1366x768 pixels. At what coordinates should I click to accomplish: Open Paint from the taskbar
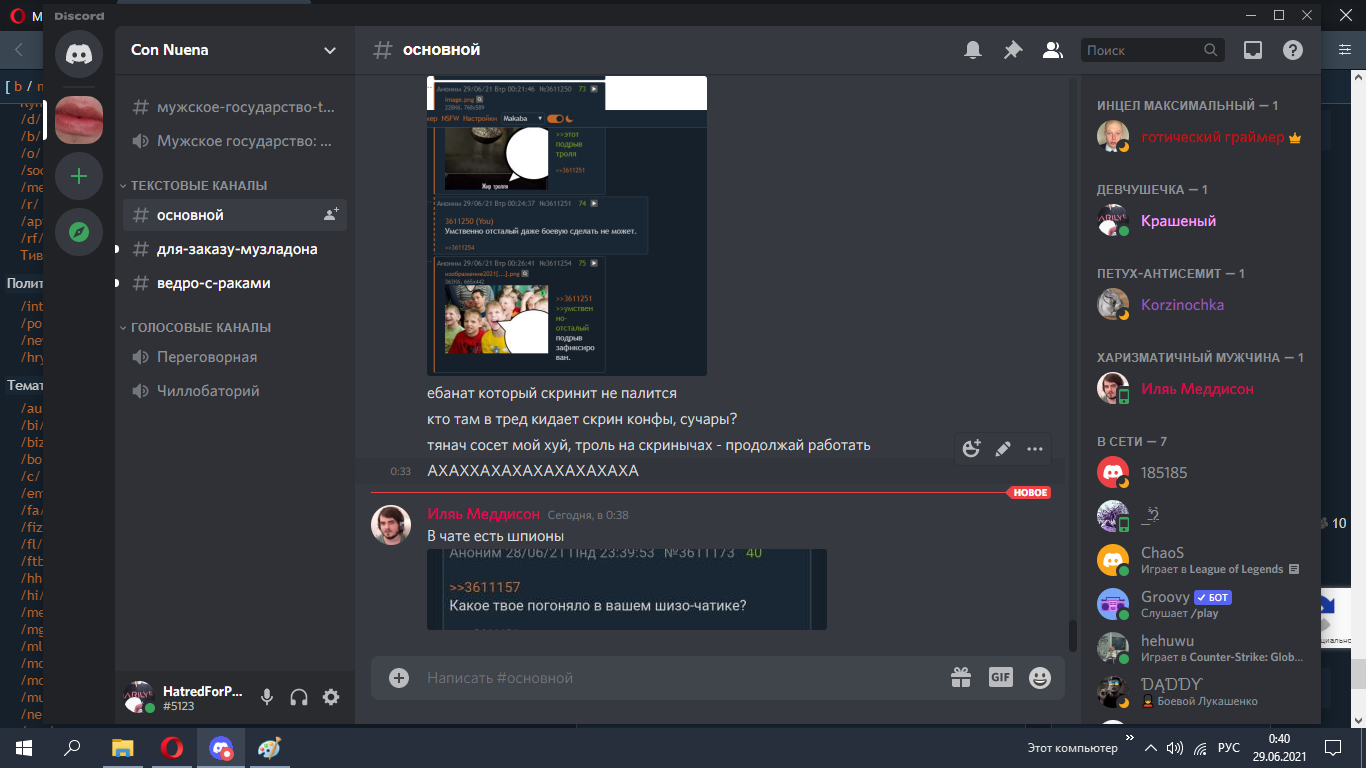(270, 748)
